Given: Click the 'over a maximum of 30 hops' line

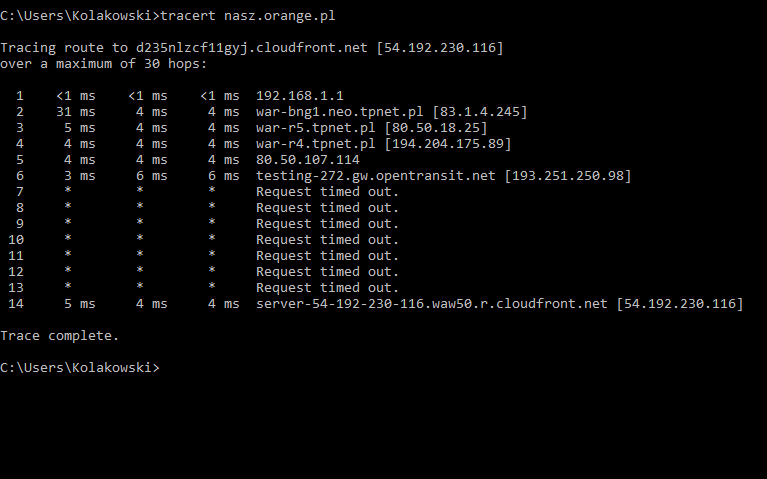Looking at the screenshot, I should [x=103, y=64].
